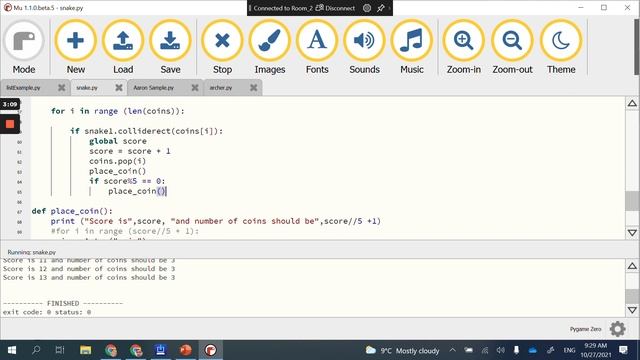Open PowerPoint from the taskbar

186,350
